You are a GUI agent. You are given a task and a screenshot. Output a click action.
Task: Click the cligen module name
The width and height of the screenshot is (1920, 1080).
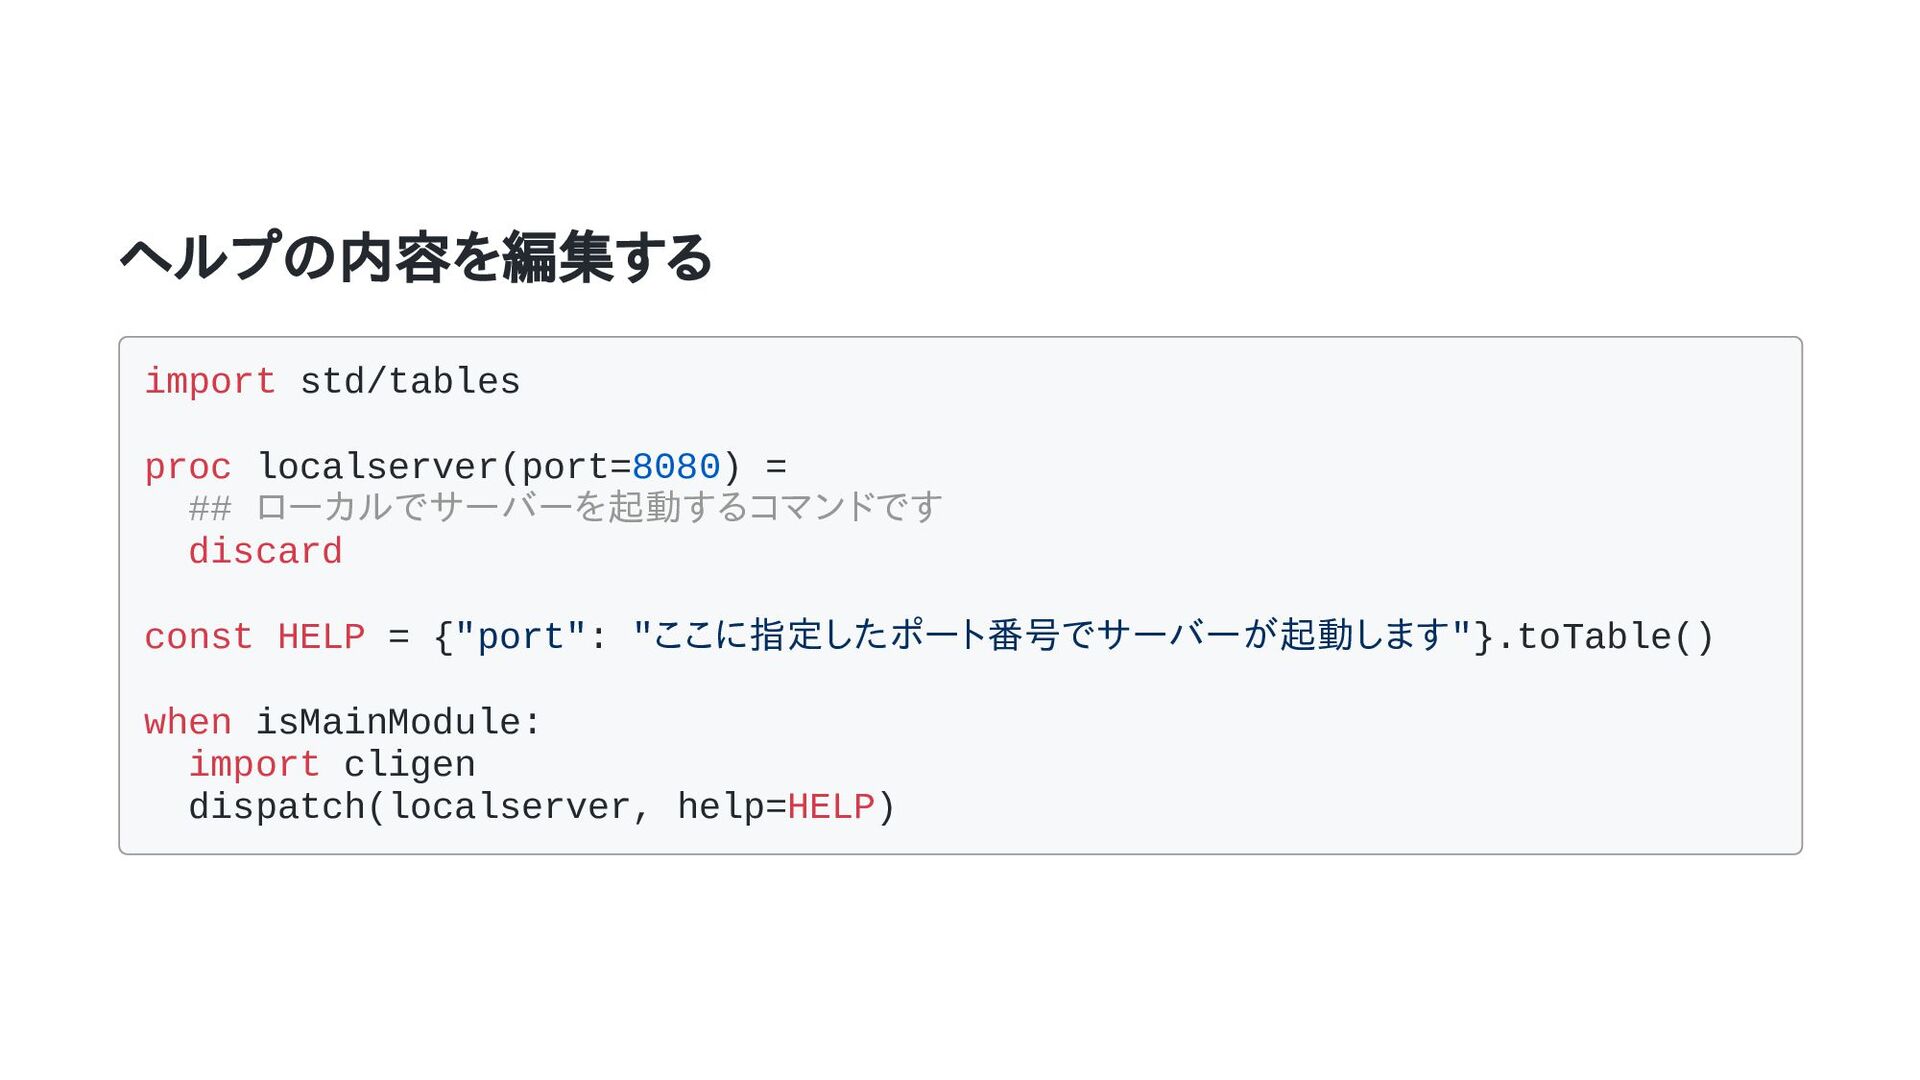(x=410, y=765)
